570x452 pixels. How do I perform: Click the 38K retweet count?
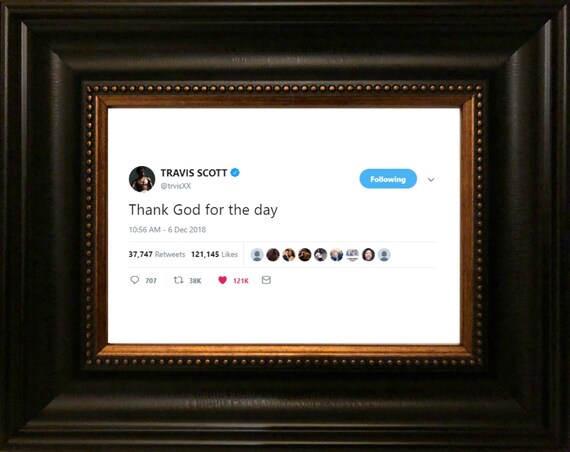(x=195, y=280)
